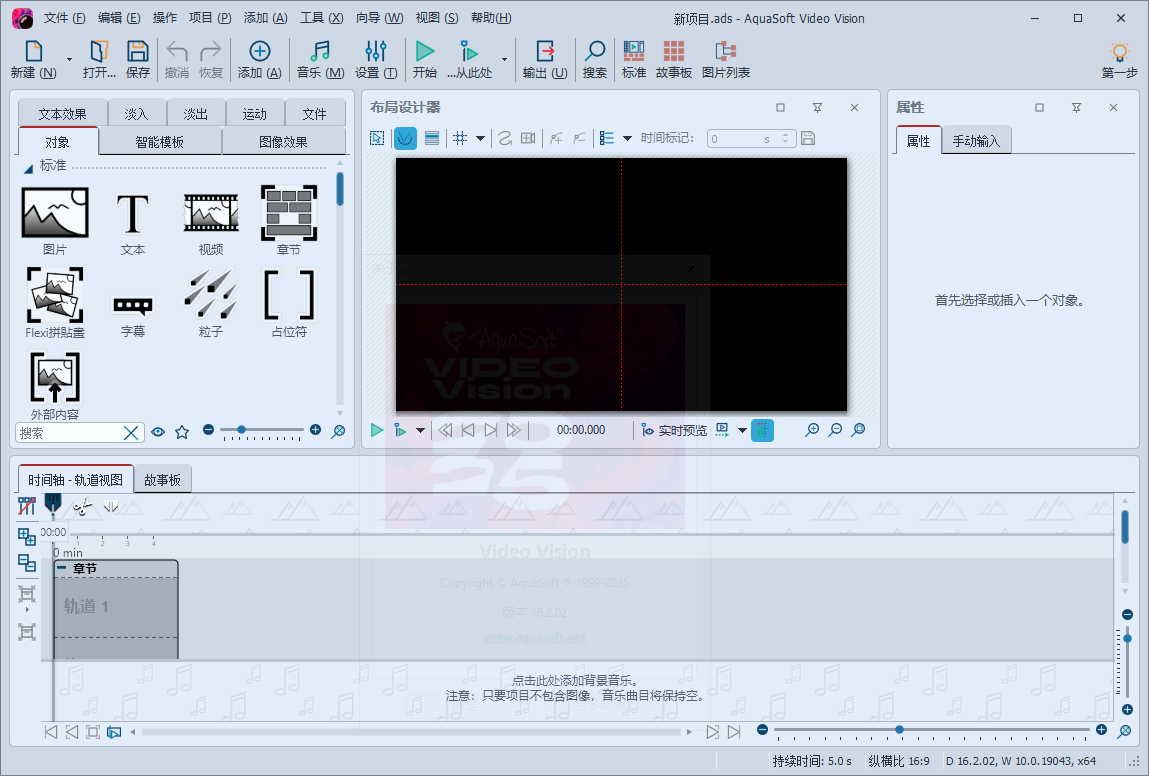The width and height of the screenshot is (1149, 776).
Task: Toggle snapping icon in layout designer toolbar
Action: point(404,138)
